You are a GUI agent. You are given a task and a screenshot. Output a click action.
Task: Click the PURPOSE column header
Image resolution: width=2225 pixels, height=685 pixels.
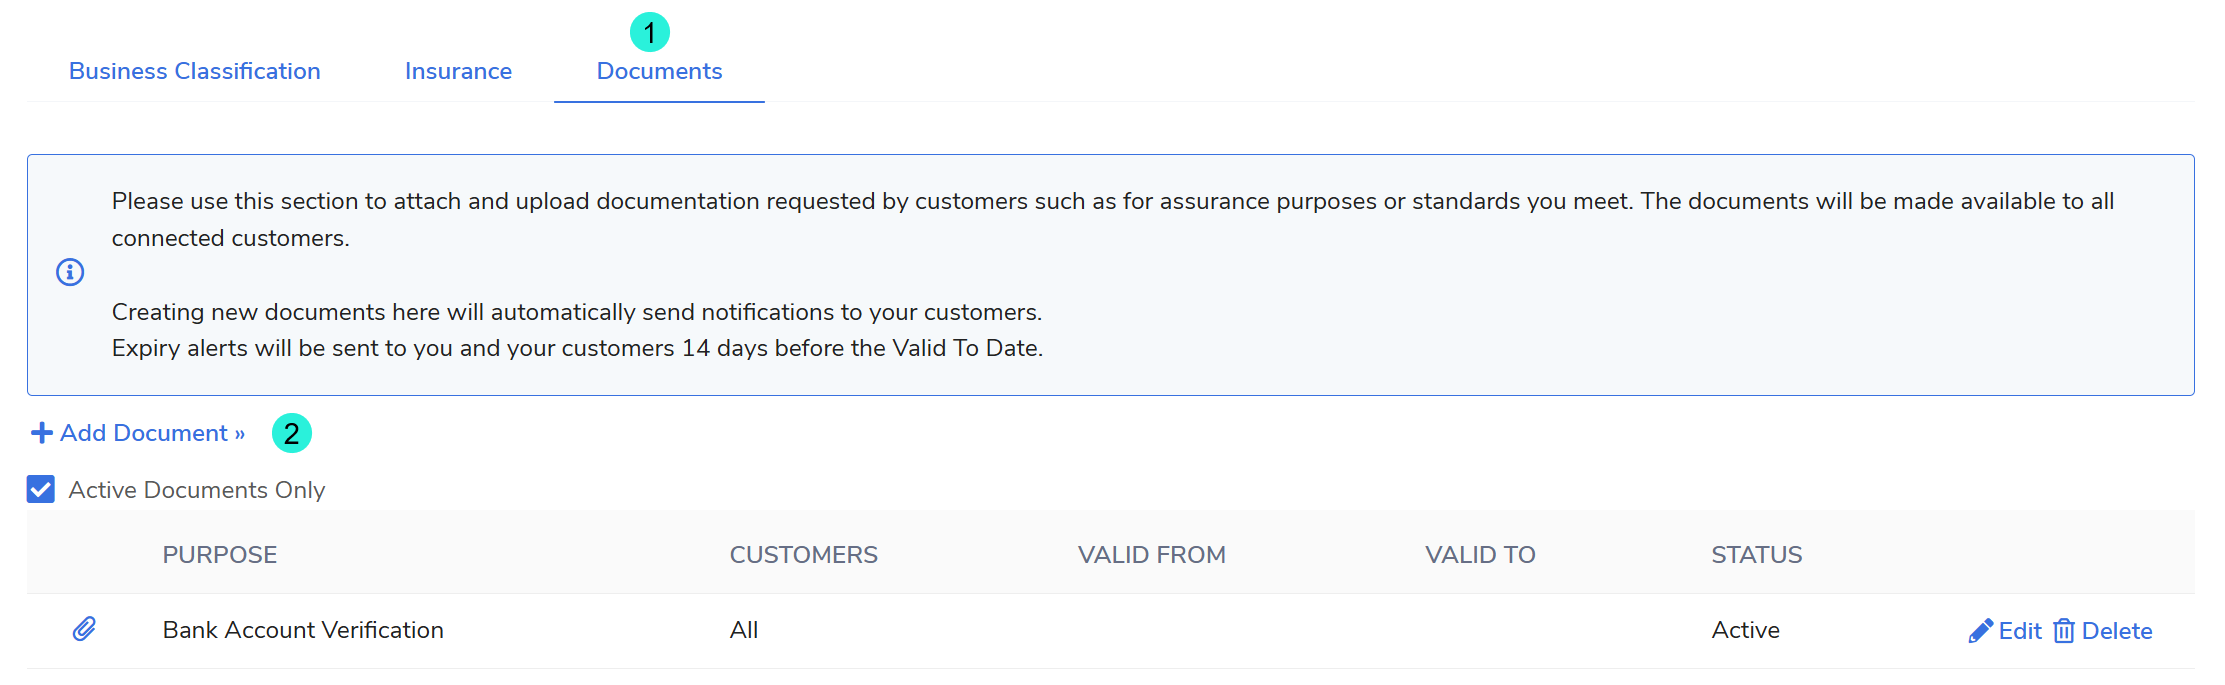220,555
